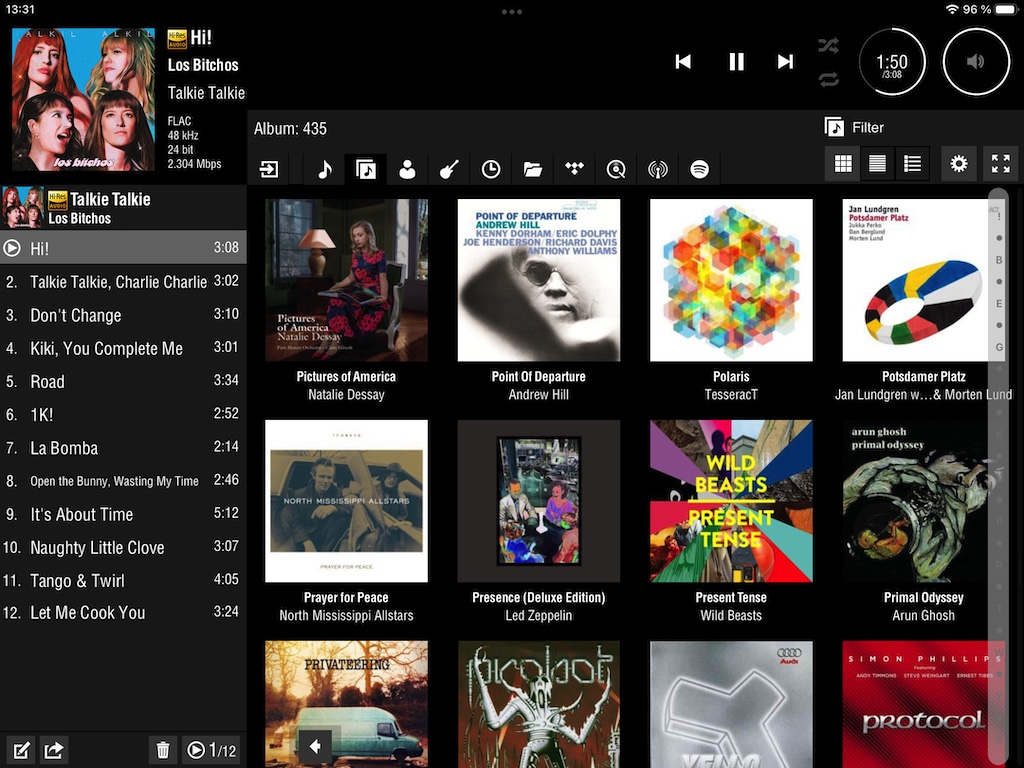The height and width of the screenshot is (768, 1024).
Task: Play track La Bomba
Action: [x=123, y=447]
